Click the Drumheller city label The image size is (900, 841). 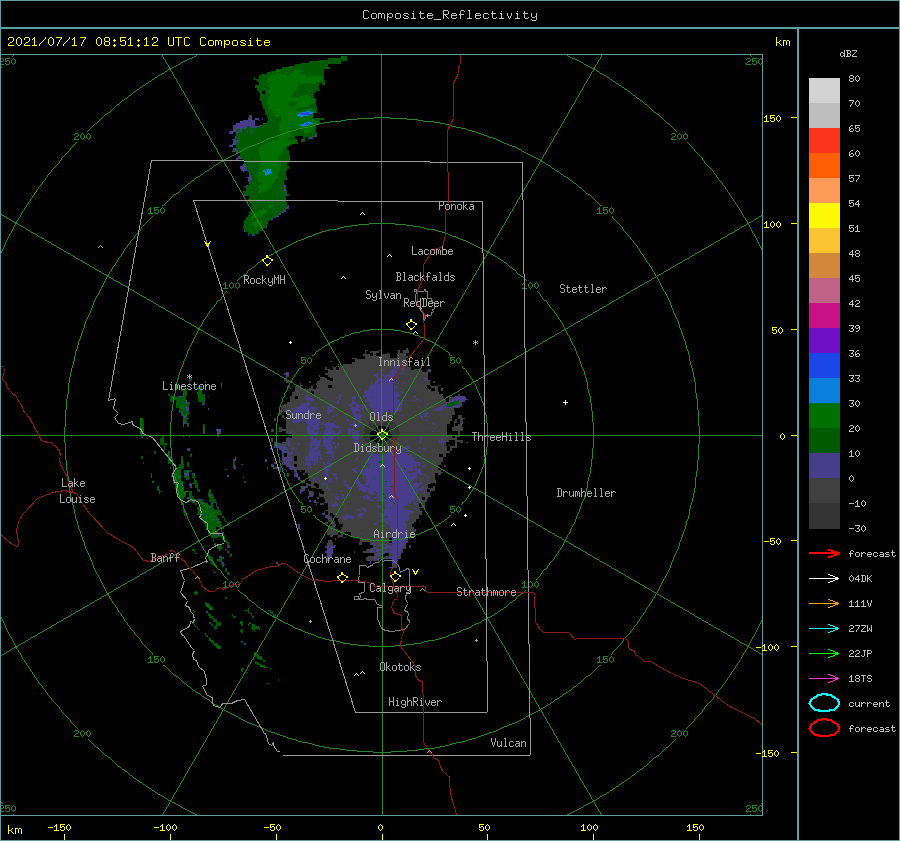(x=586, y=493)
